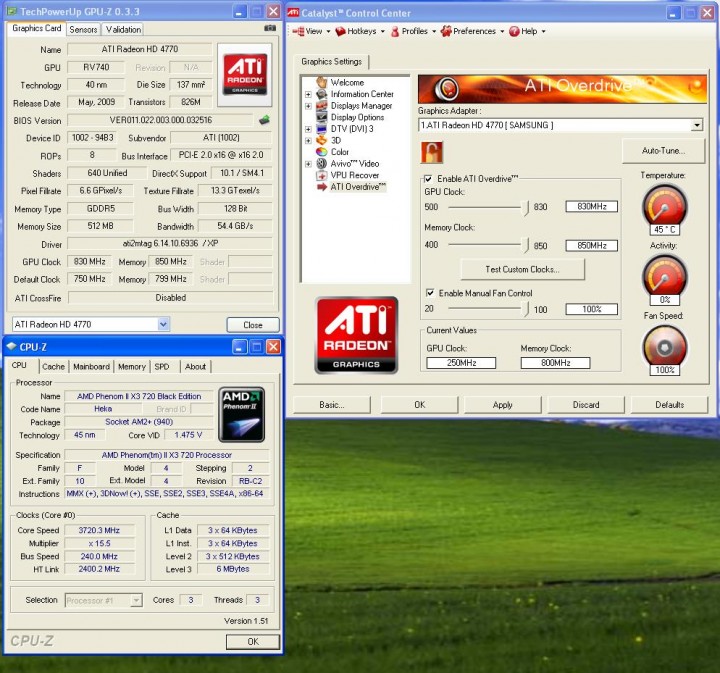Click the AMD Phenom II logo in CPU-Z
720x673 pixels.
coord(242,415)
